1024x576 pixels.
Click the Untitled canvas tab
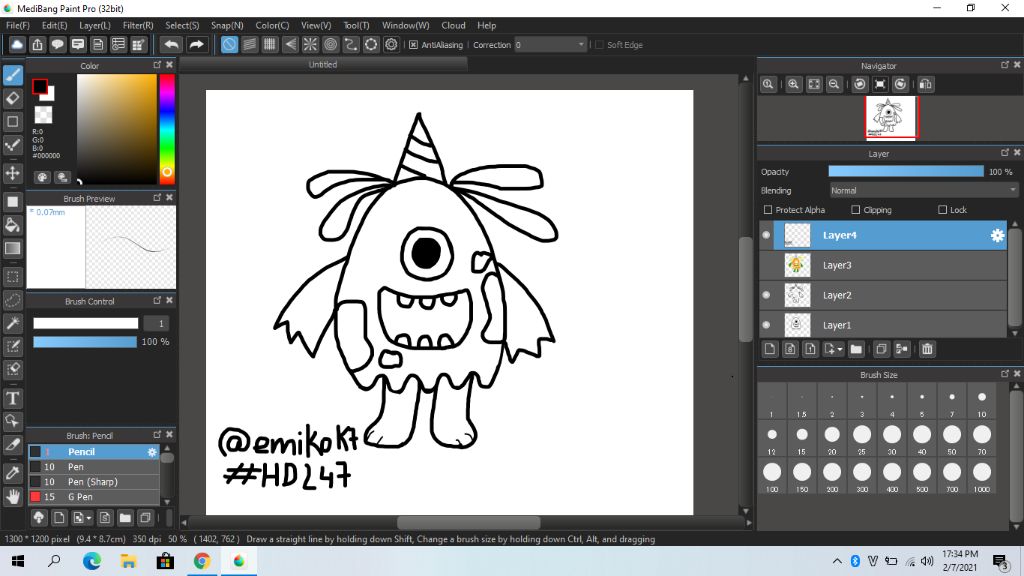tap(323, 65)
